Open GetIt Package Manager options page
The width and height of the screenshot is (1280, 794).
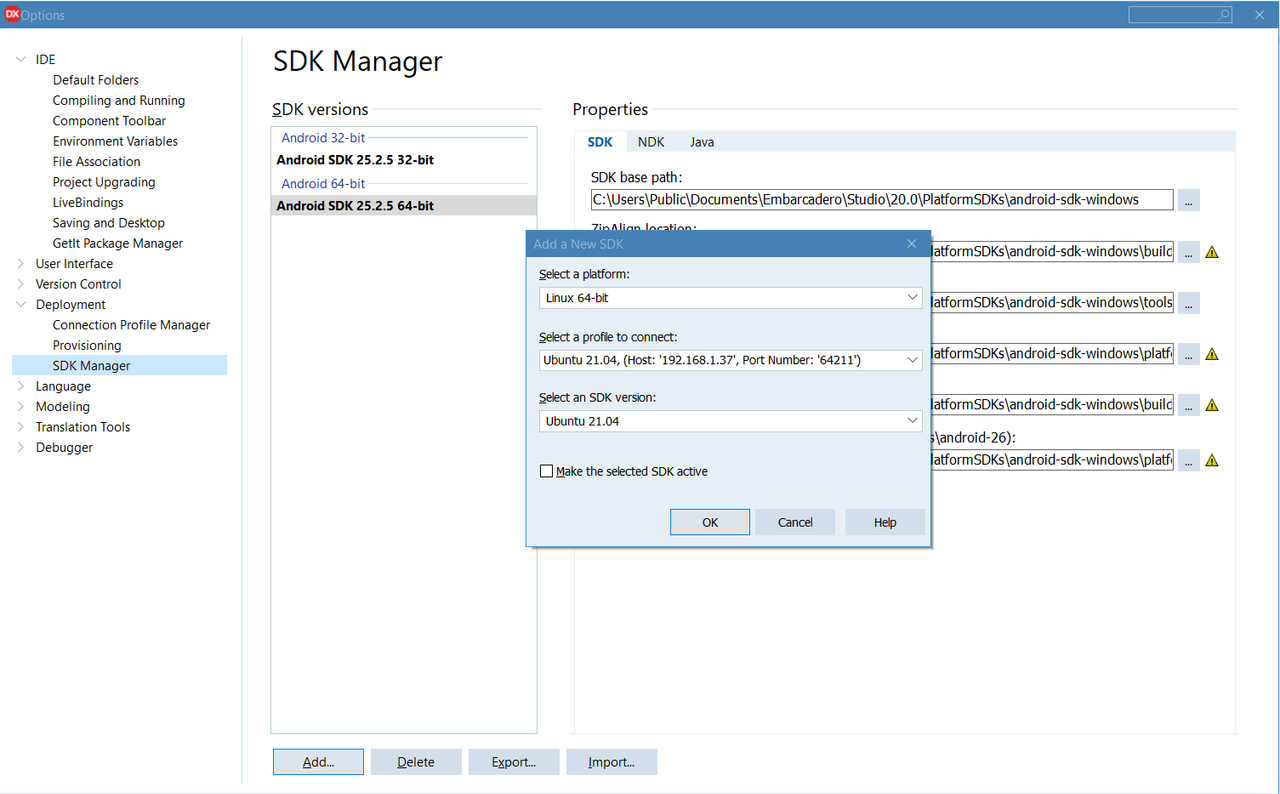click(118, 244)
